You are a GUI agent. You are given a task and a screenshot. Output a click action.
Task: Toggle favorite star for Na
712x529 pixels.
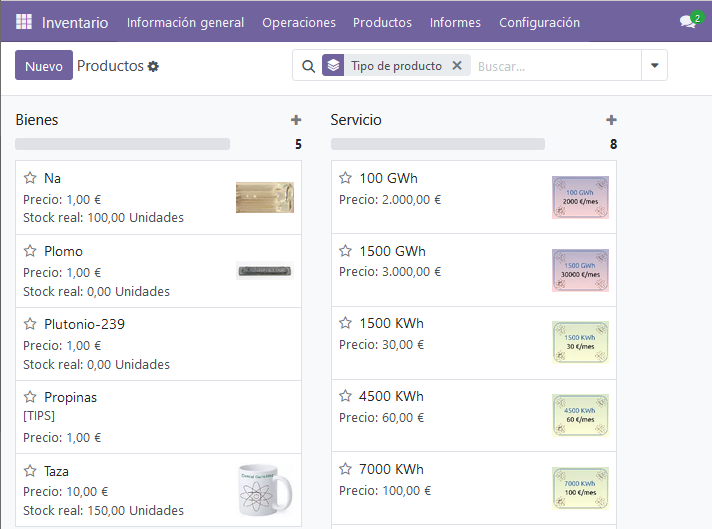30,178
